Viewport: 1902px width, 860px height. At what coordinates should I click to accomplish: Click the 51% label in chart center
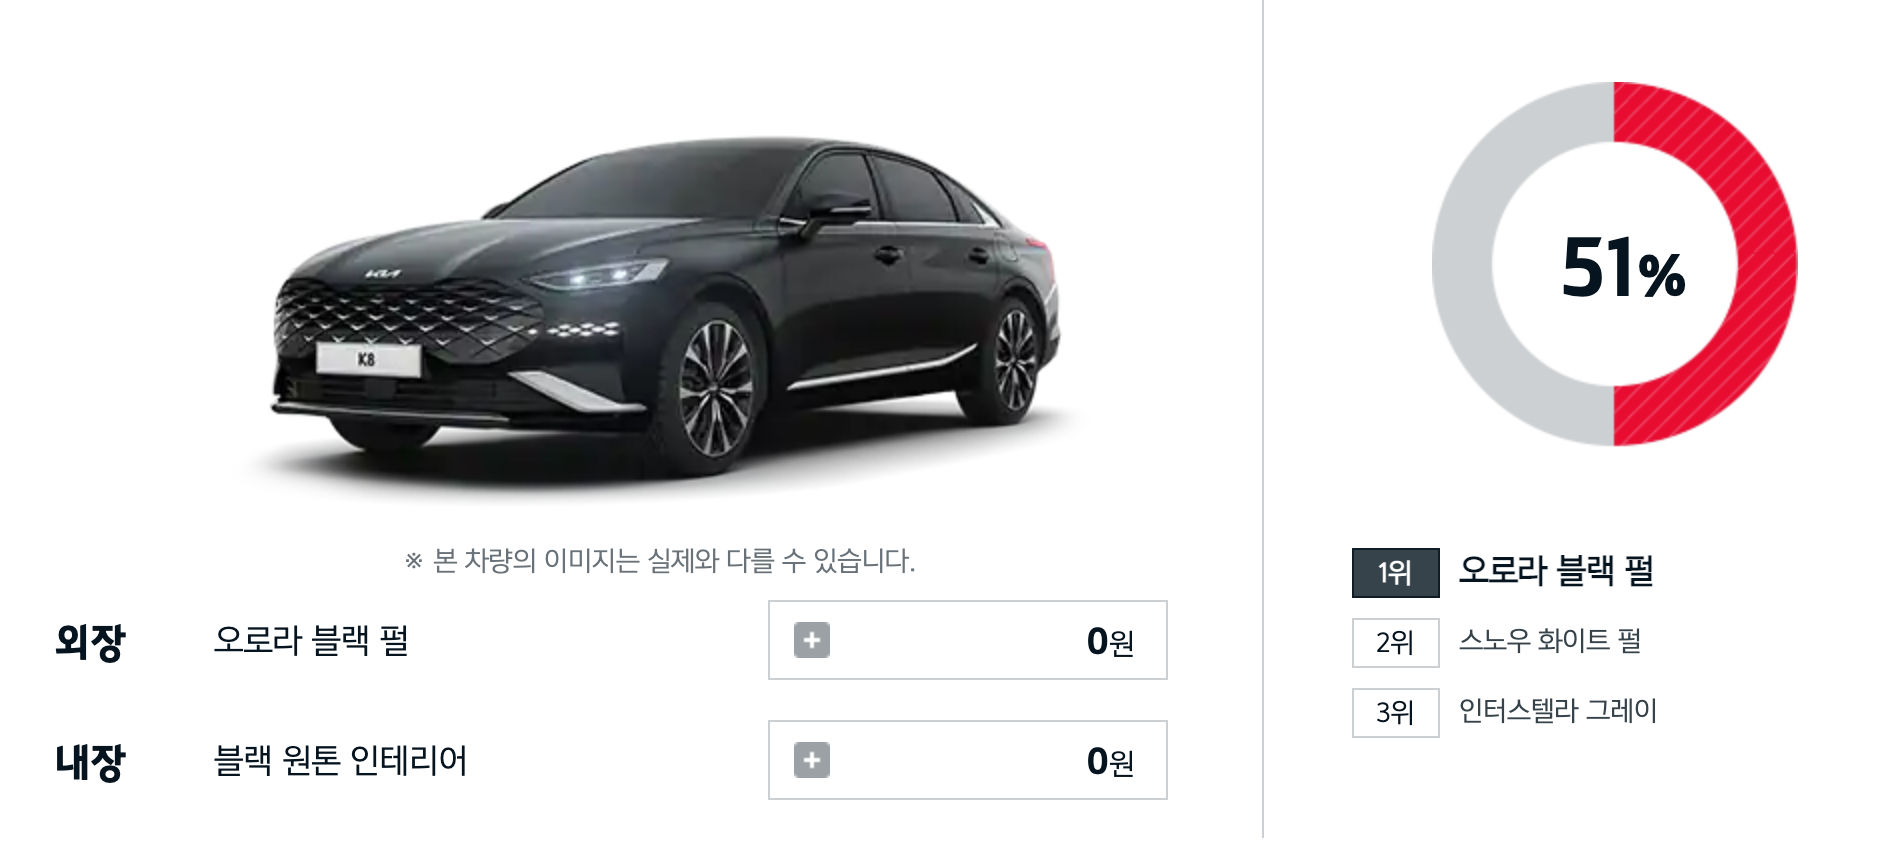tap(1622, 268)
